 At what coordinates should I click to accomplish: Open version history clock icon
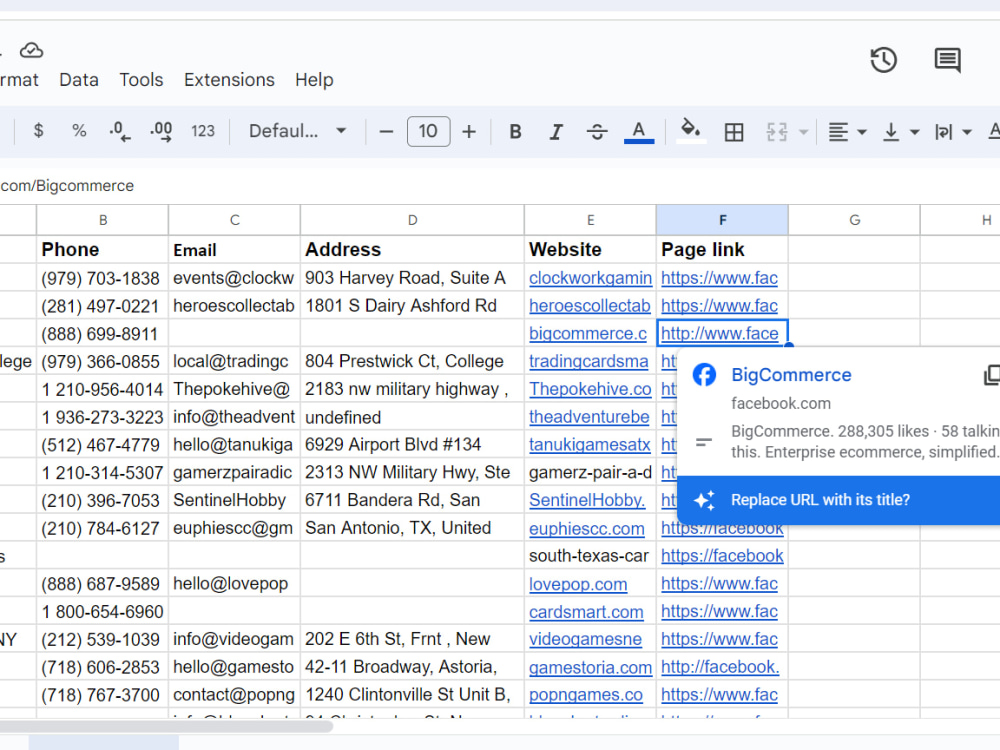click(883, 60)
